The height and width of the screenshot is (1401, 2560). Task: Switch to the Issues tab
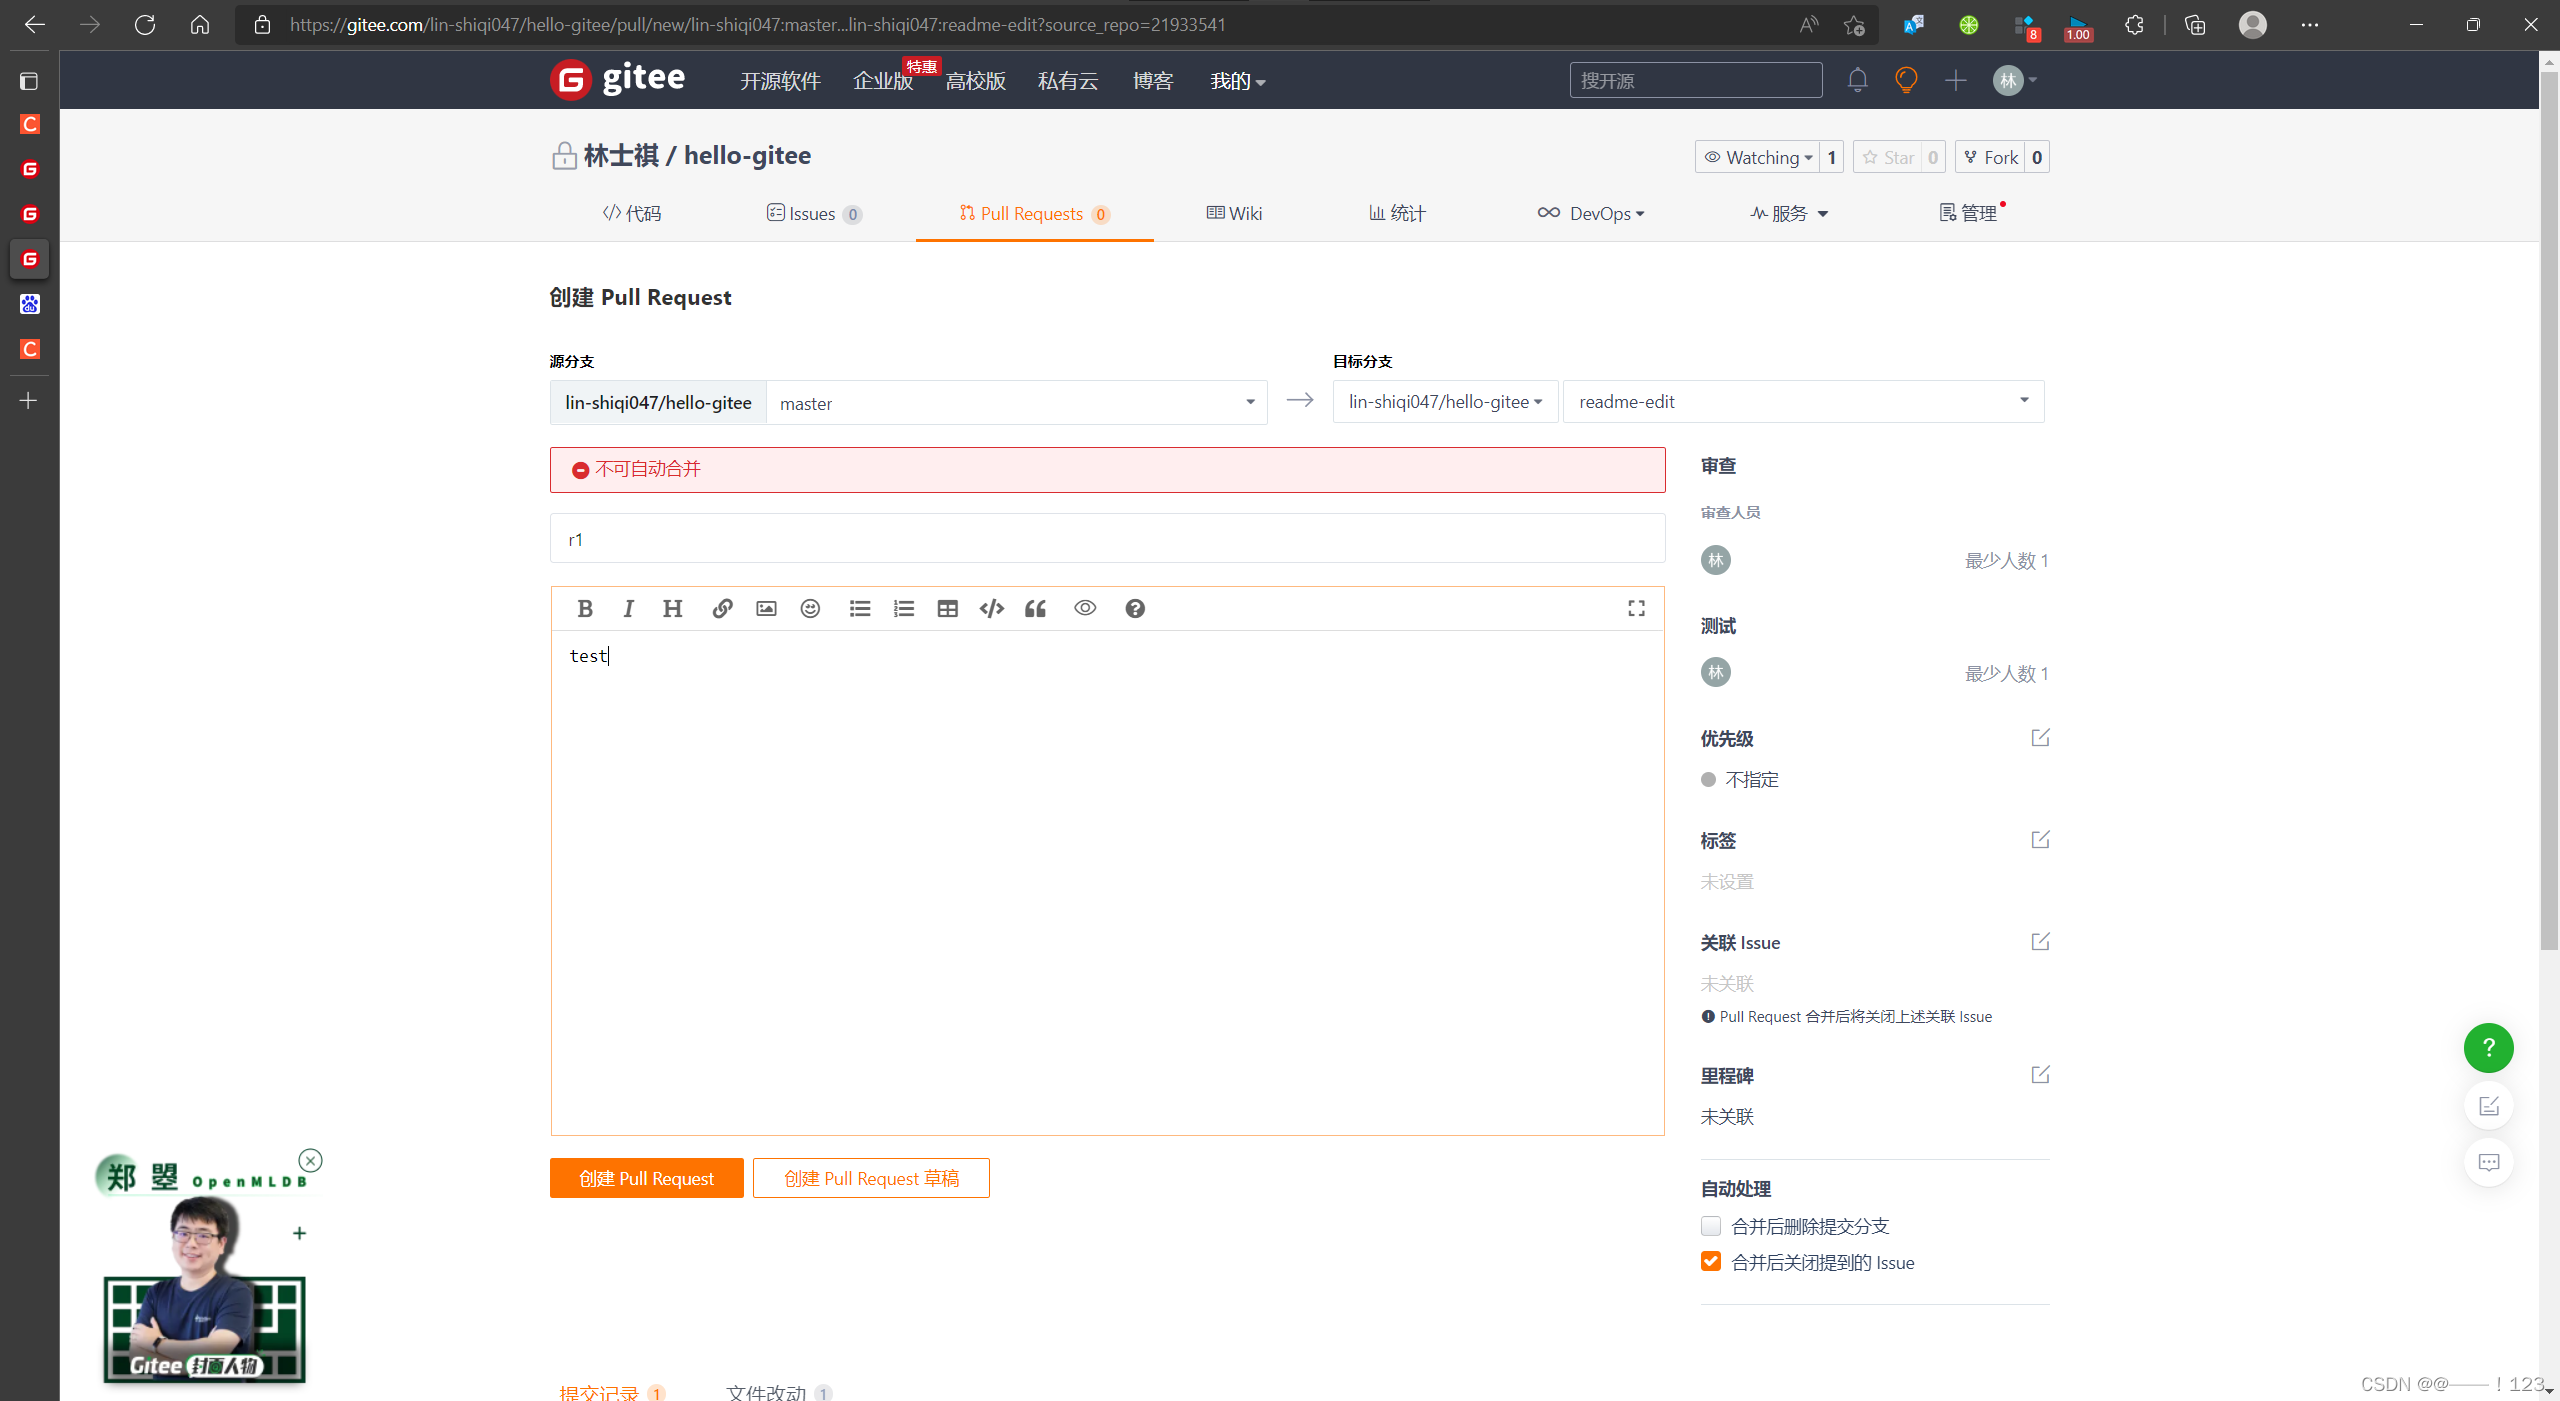point(813,213)
